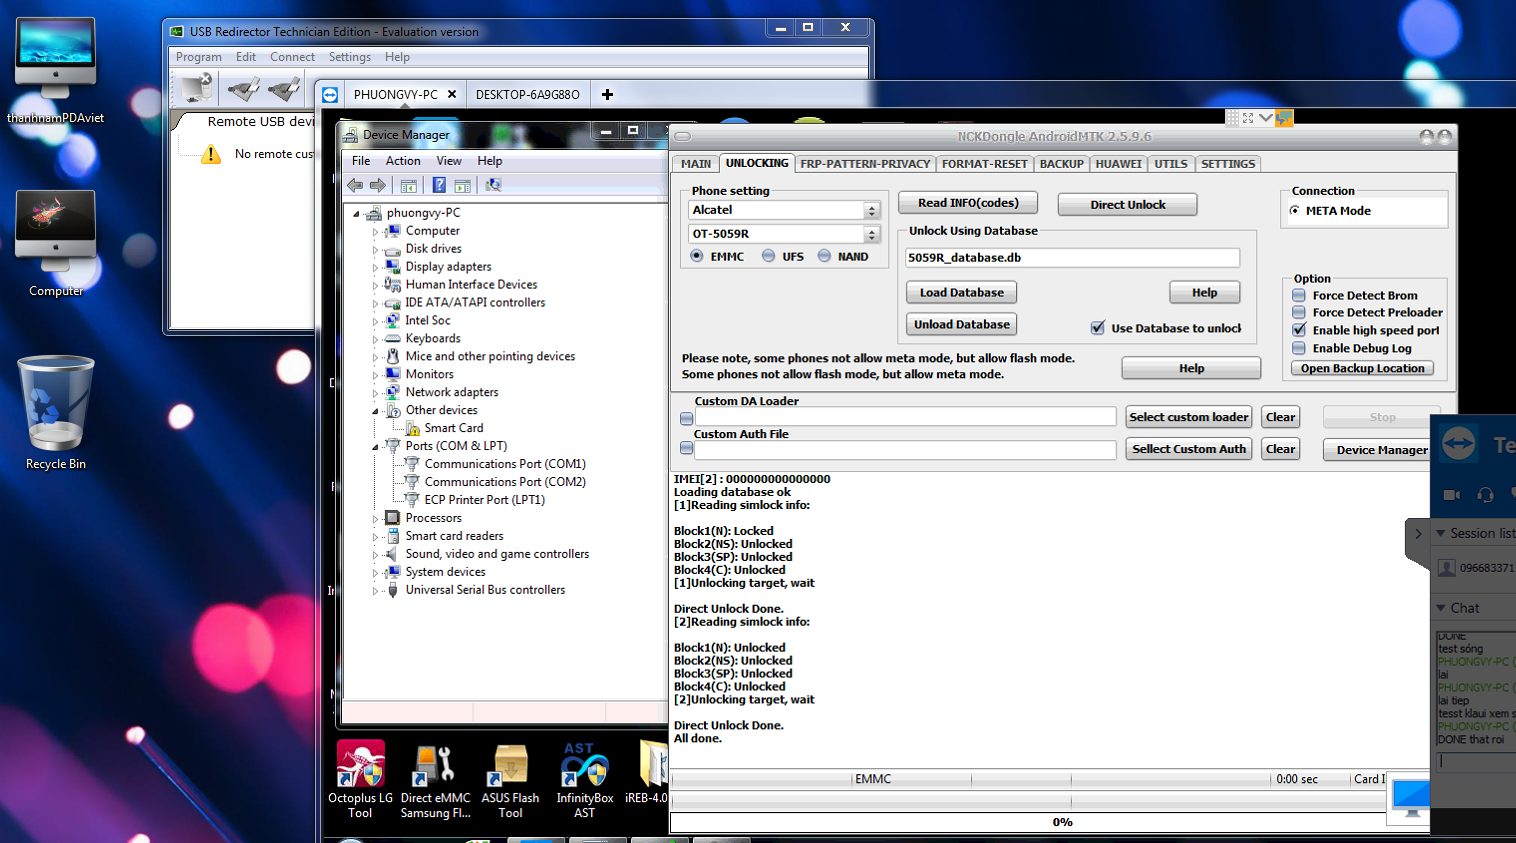Click Sellect Custom Auth button
The height and width of the screenshot is (843, 1516).
(x=1189, y=449)
